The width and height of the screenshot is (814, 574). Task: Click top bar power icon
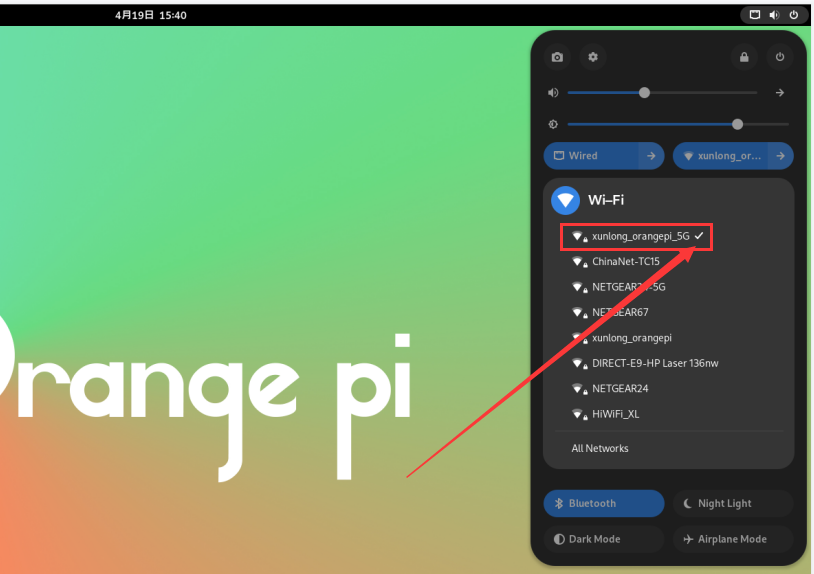click(x=794, y=15)
